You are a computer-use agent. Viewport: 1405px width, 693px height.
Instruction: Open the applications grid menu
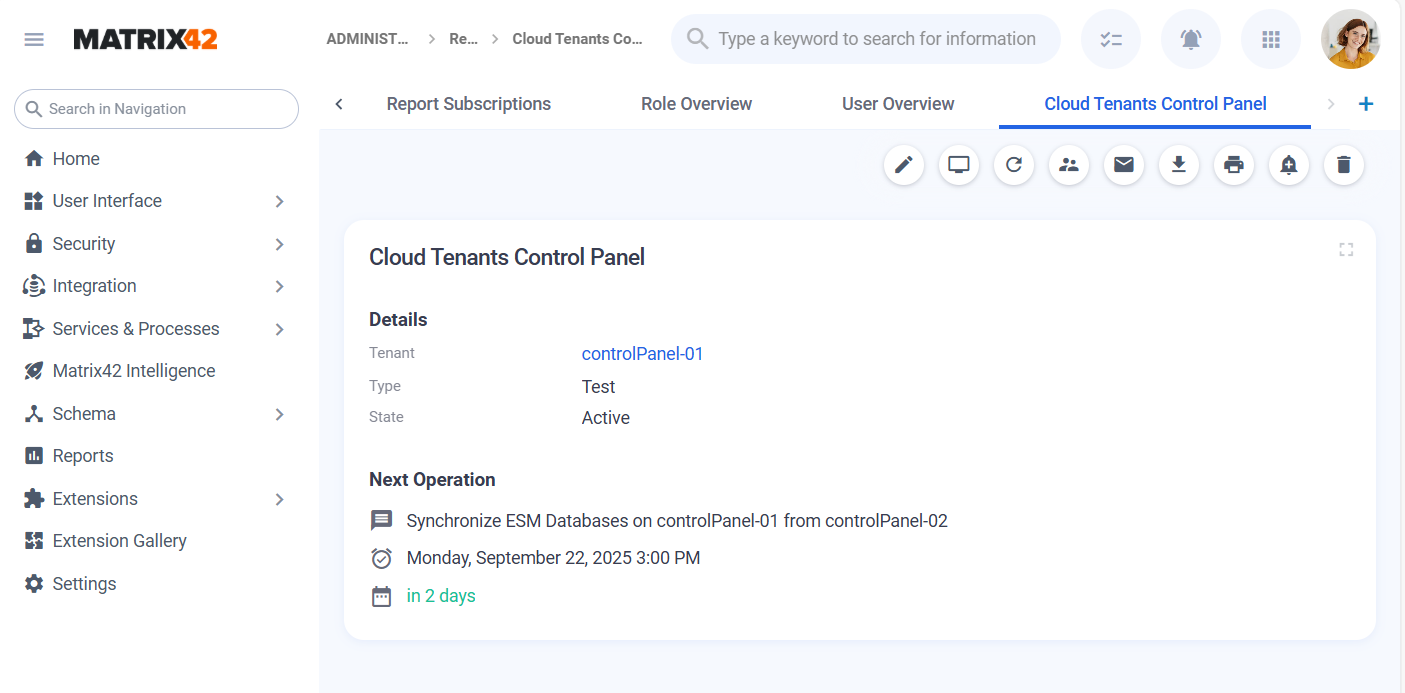click(x=1271, y=40)
